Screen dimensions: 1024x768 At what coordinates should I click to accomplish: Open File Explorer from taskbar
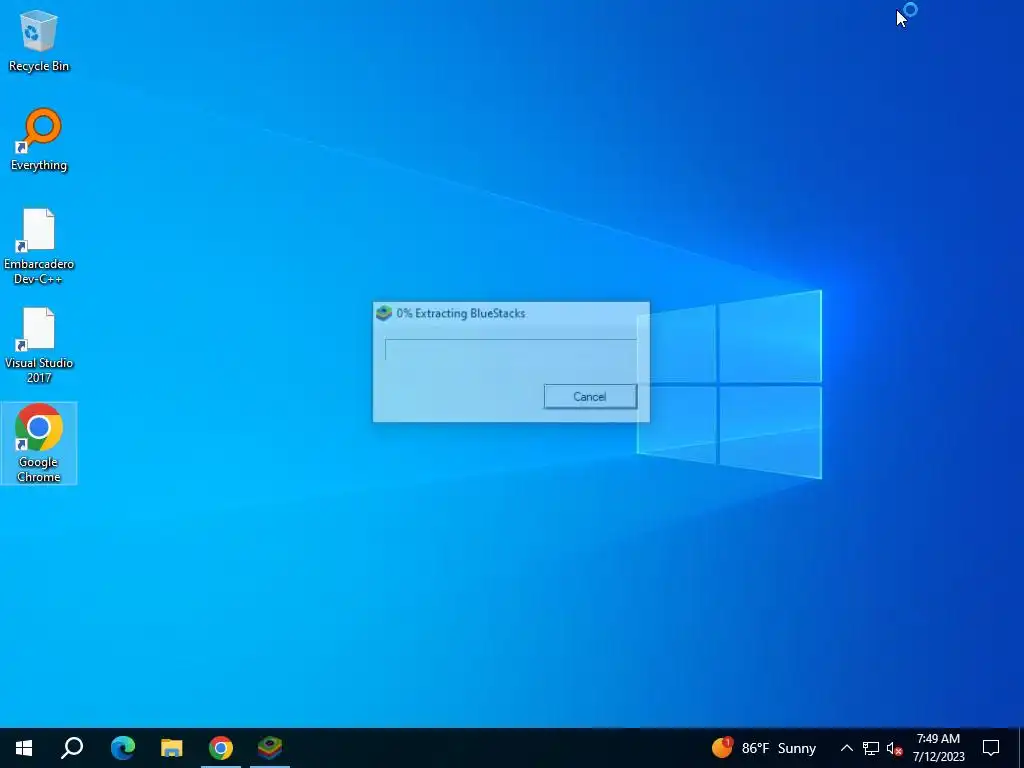[x=171, y=748]
